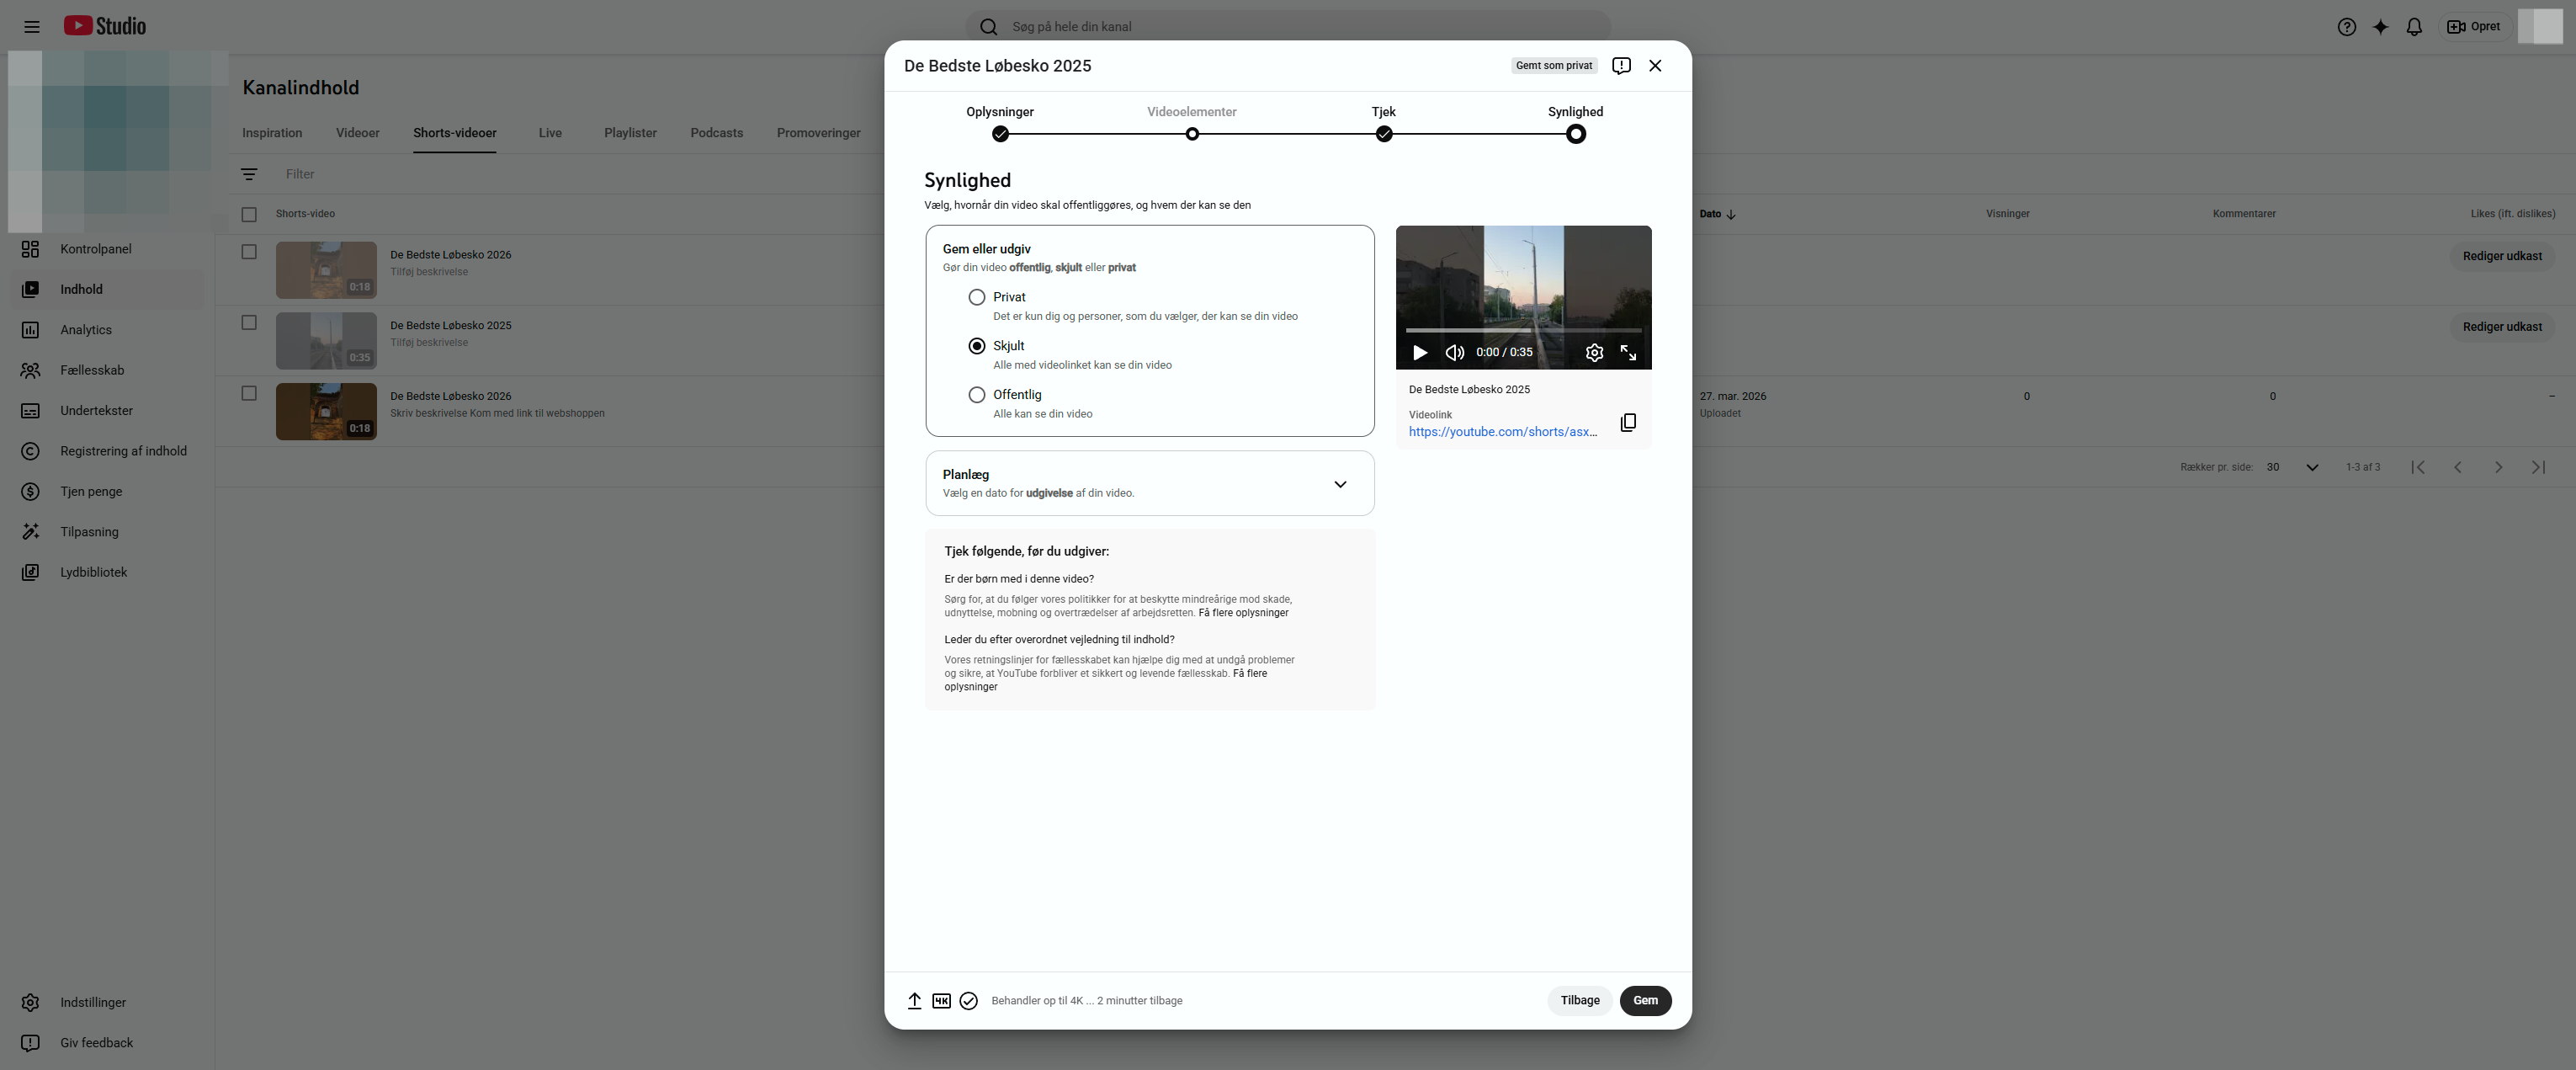Click the YouTube Studio logo

[x=105, y=26]
